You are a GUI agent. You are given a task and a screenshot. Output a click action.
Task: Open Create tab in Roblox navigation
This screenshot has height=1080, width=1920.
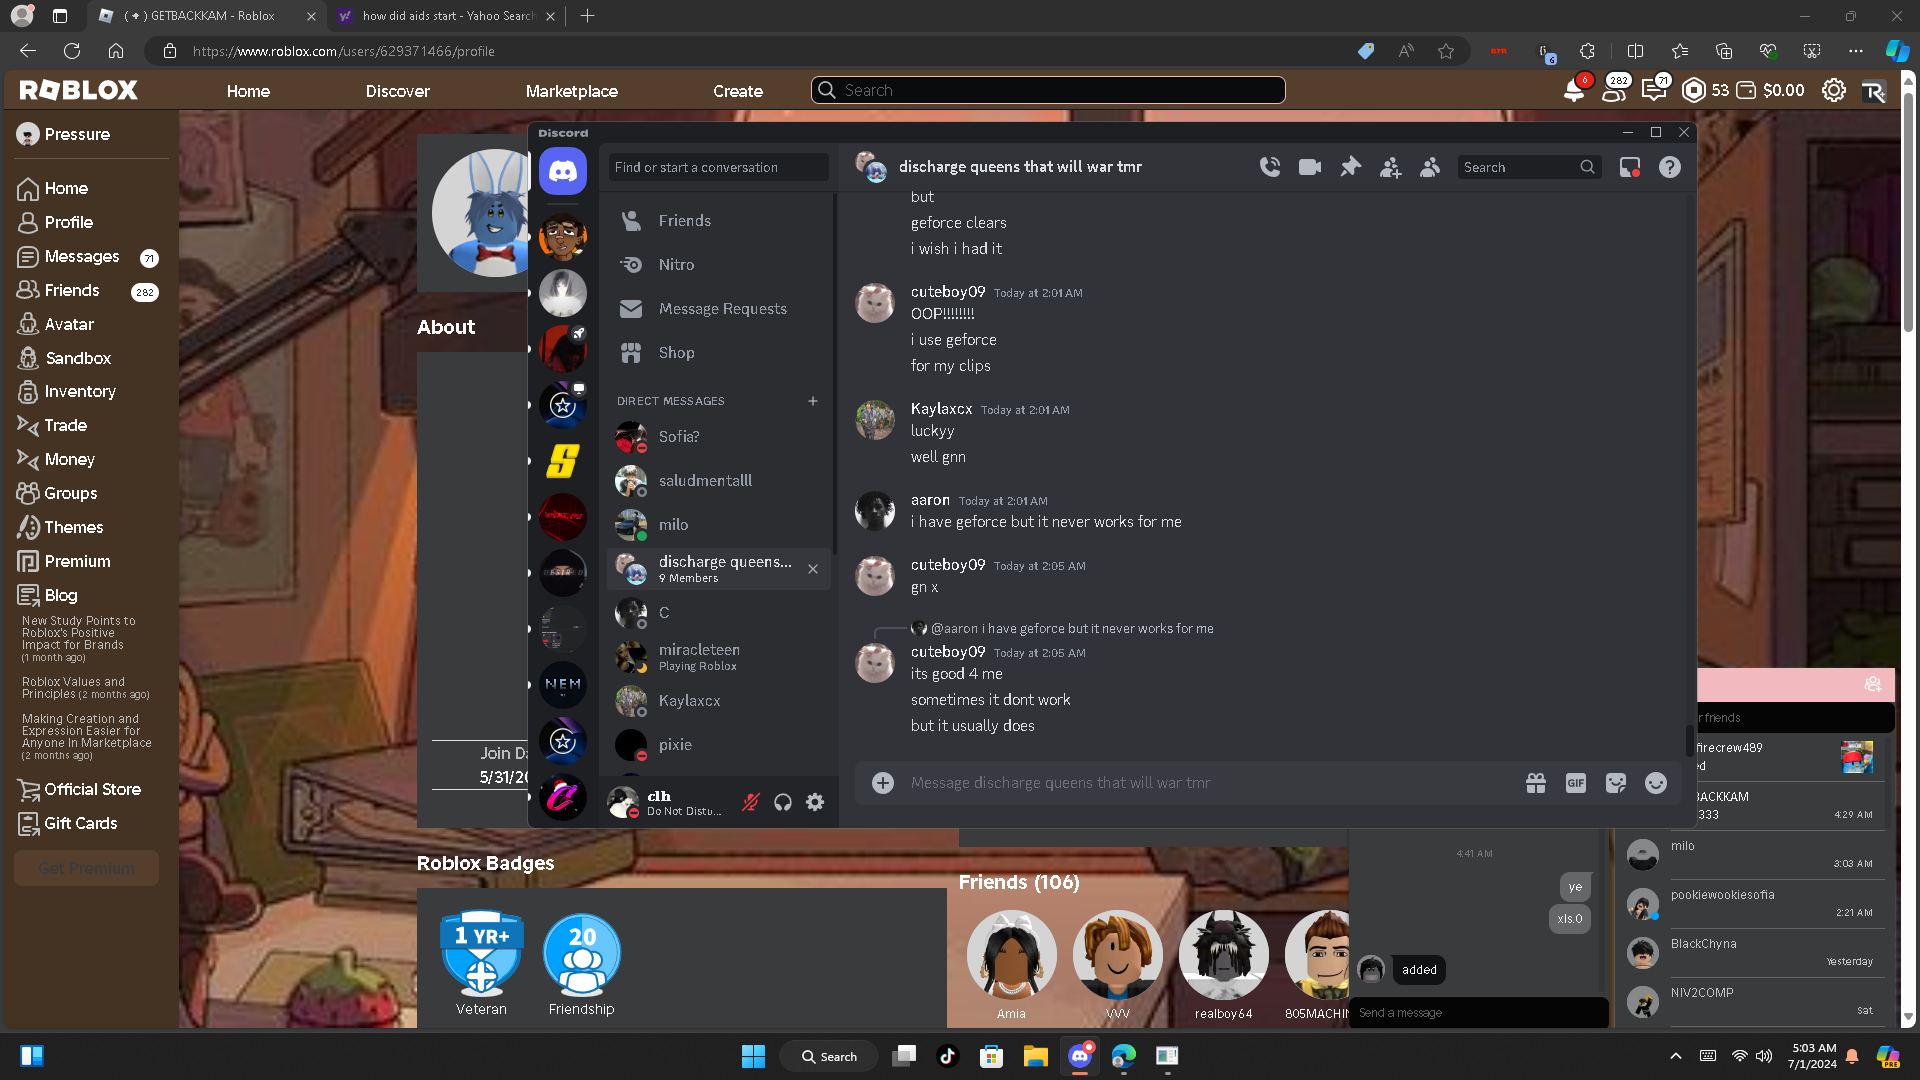click(738, 91)
